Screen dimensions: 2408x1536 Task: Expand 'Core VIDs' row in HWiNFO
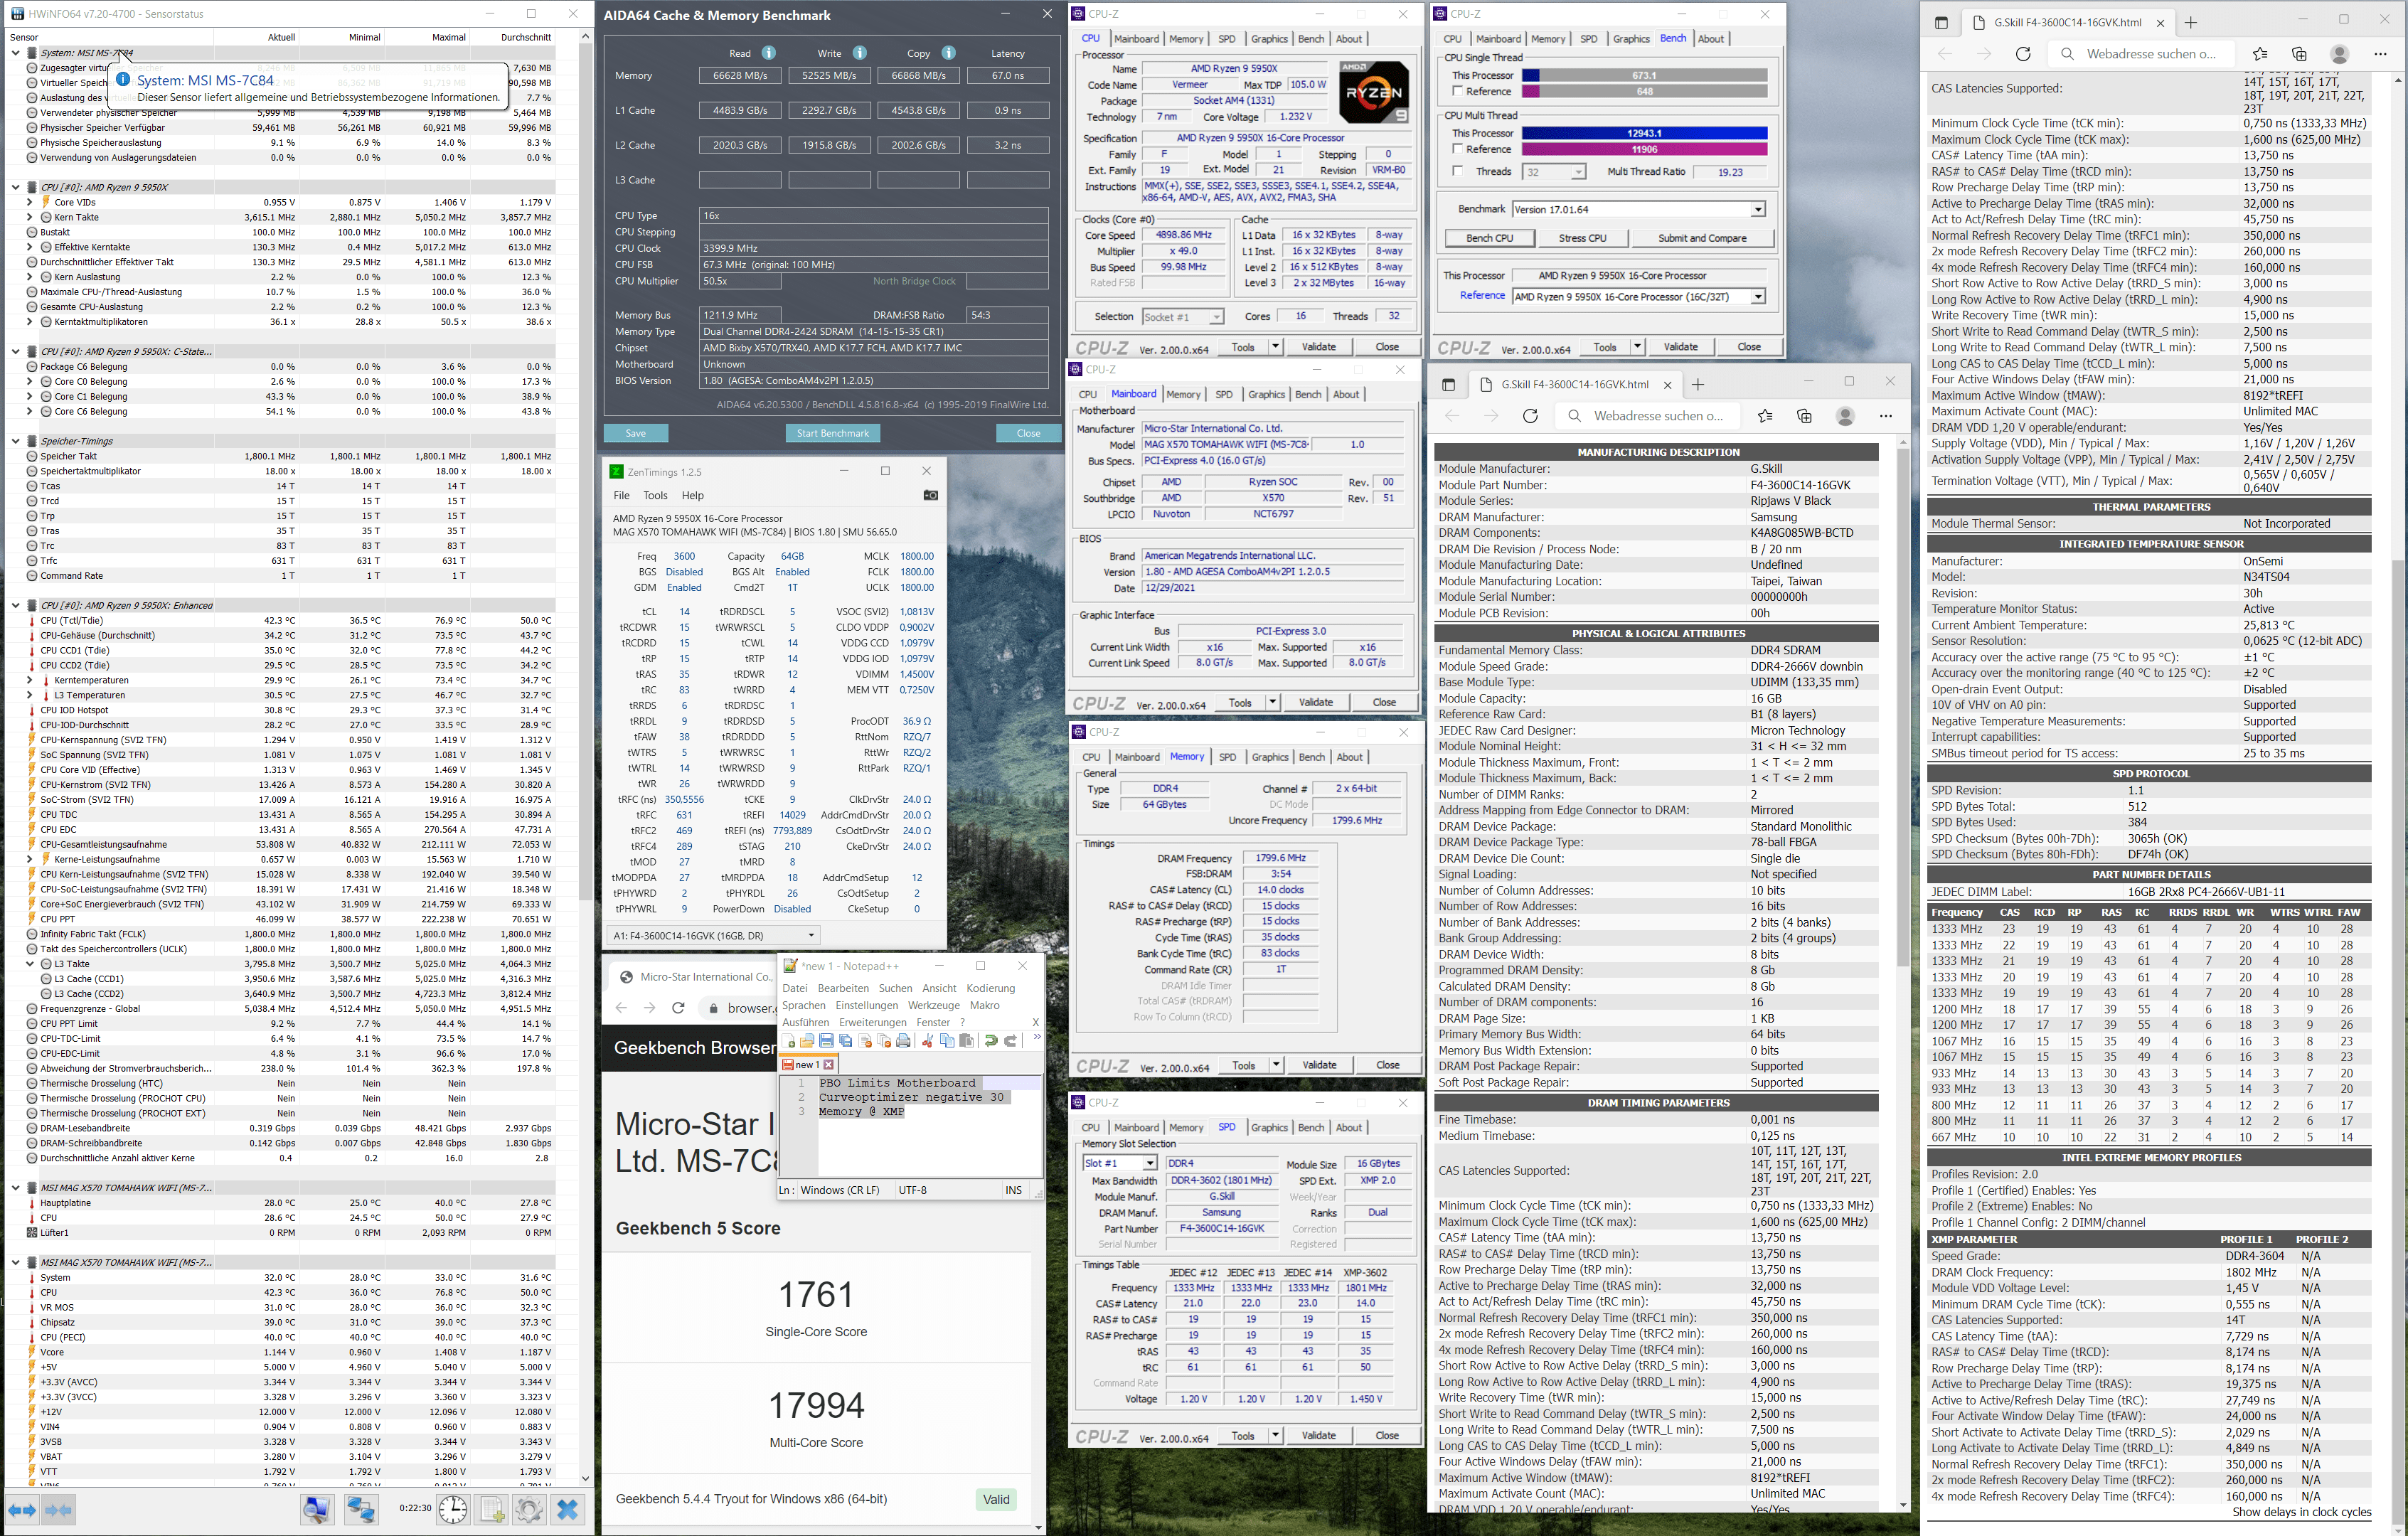click(29, 202)
